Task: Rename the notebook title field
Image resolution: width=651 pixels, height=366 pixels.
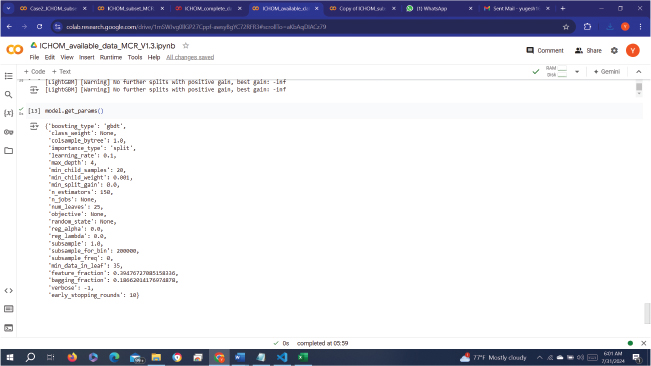Action: [107, 46]
